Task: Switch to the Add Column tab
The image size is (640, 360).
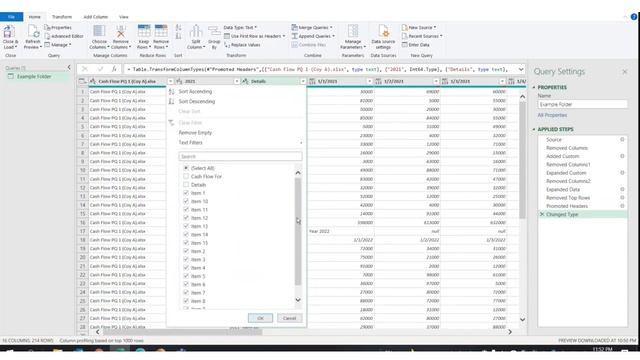Action: coord(96,17)
